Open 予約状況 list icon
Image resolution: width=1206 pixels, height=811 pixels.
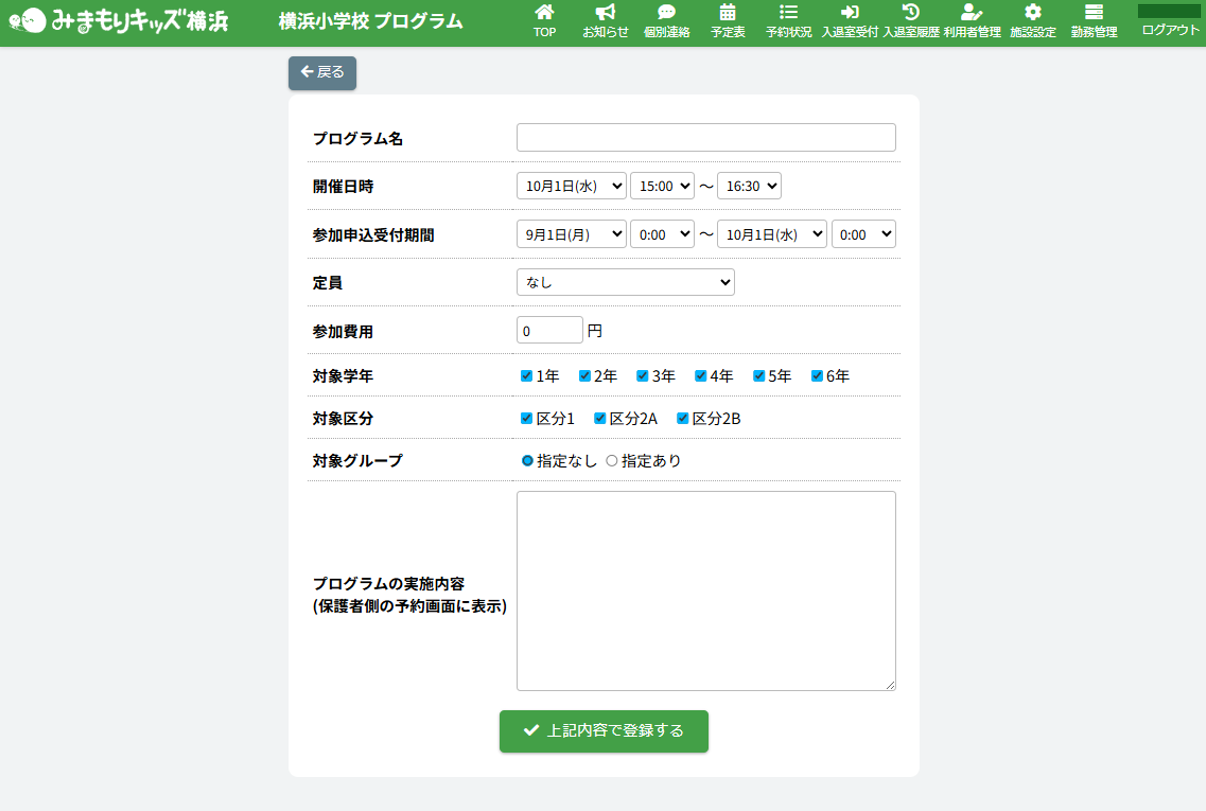[x=788, y=13]
